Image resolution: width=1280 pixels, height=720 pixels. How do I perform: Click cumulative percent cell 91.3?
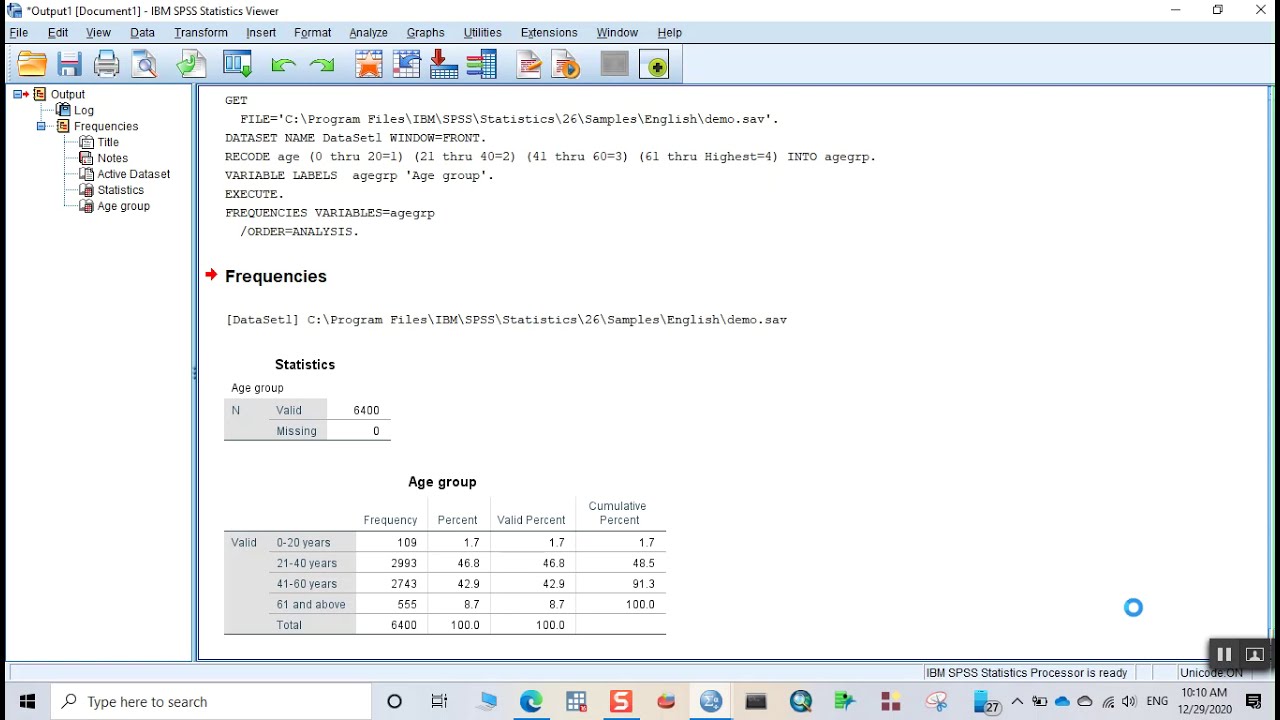[644, 584]
